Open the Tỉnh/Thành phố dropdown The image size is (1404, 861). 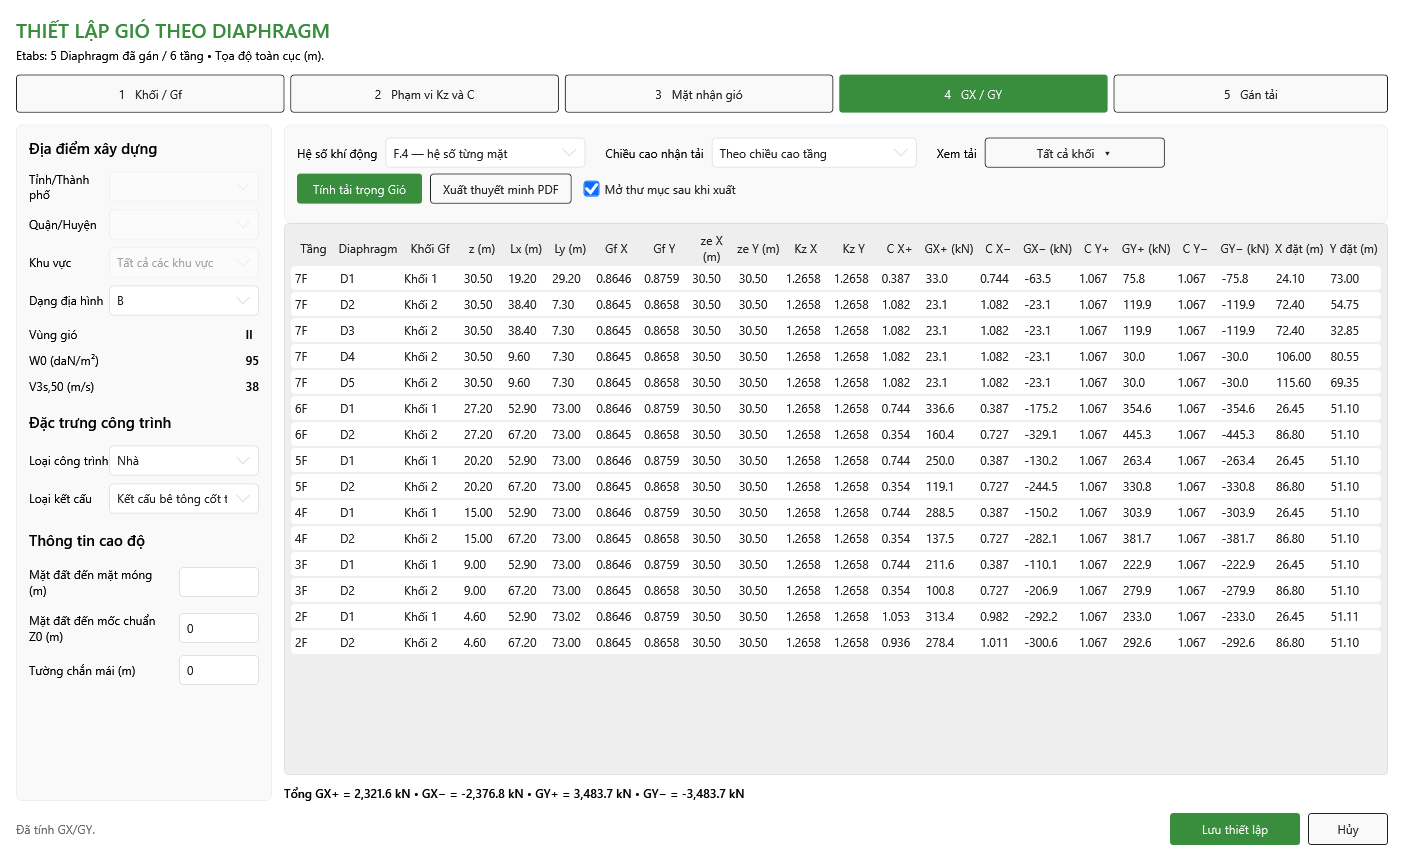coord(184,186)
